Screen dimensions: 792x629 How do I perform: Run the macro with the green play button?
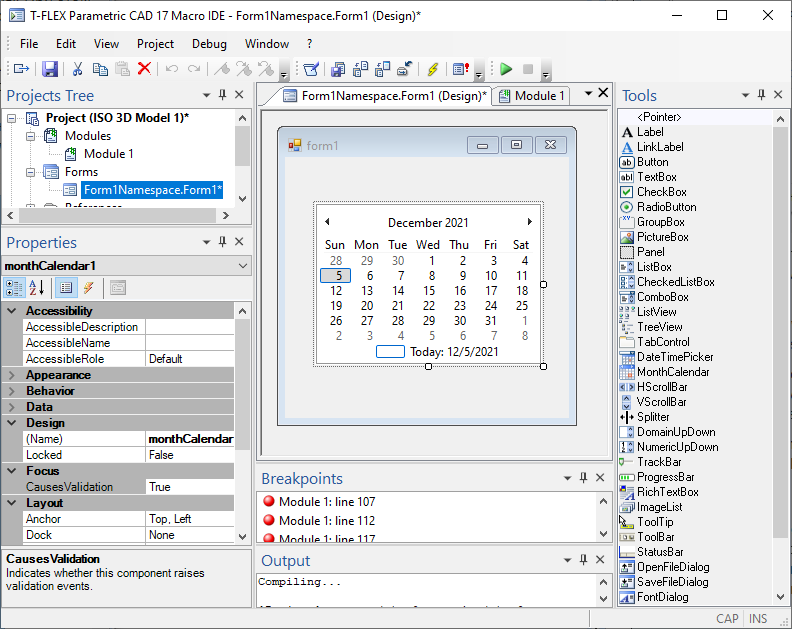pyautogui.click(x=506, y=69)
